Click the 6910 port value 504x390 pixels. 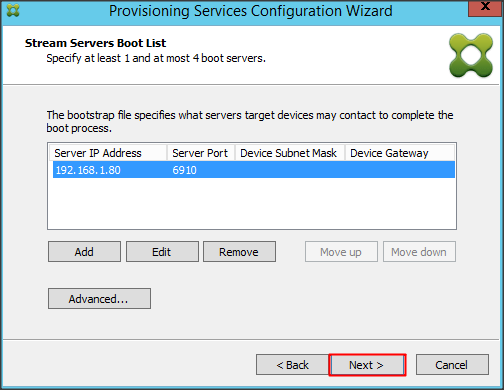184,170
